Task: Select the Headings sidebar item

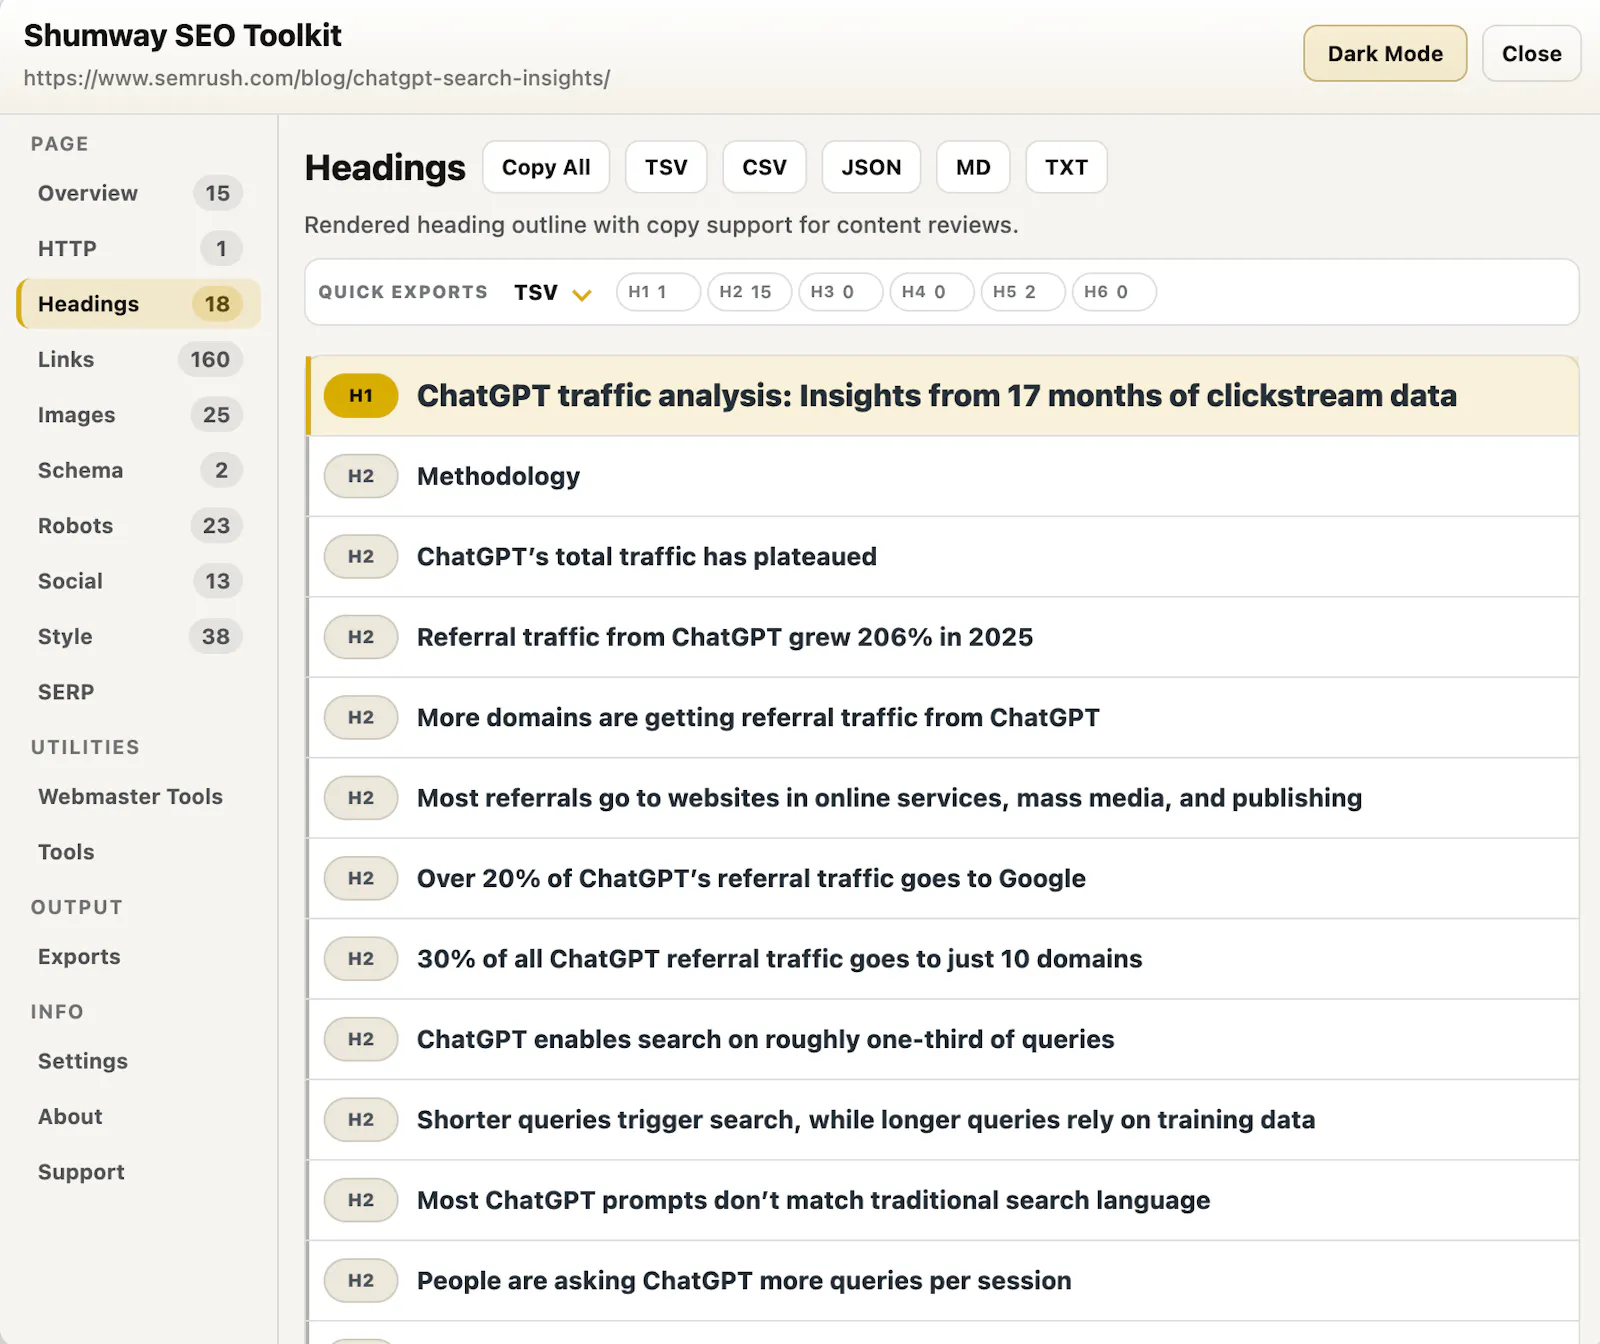Action: (x=139, y=304)
